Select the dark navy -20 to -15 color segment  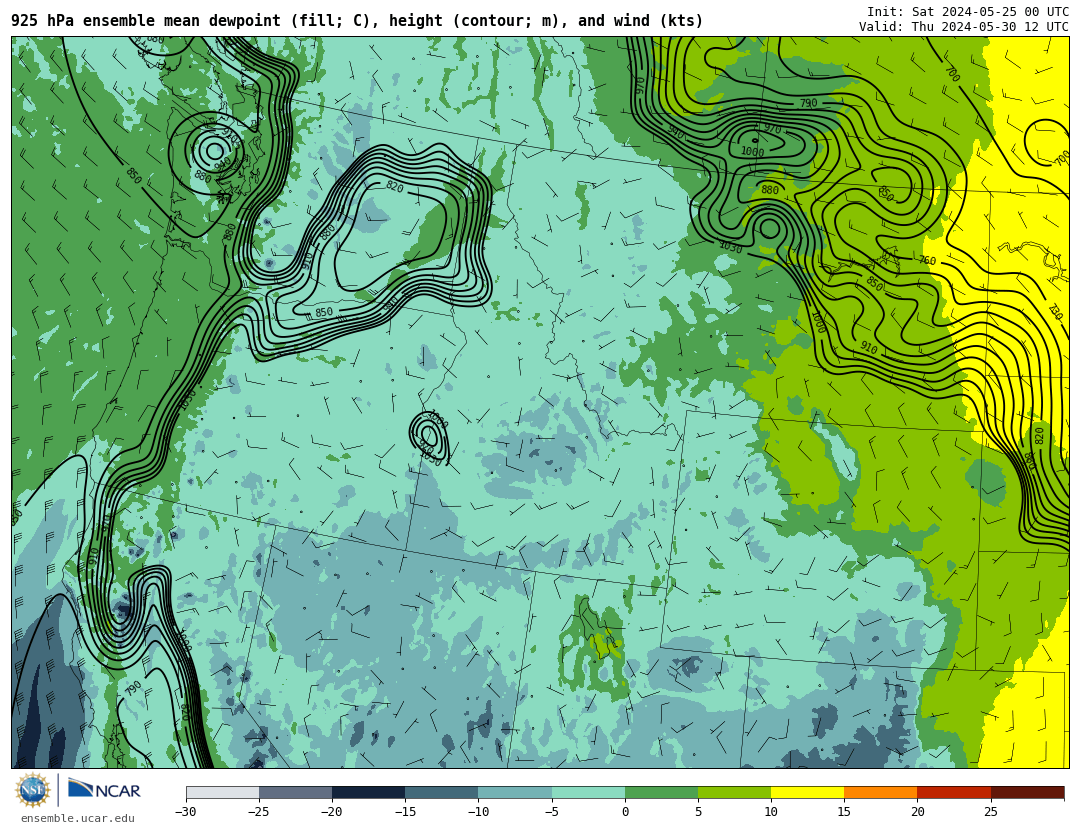pyautogui.click(x=368, y=792)
